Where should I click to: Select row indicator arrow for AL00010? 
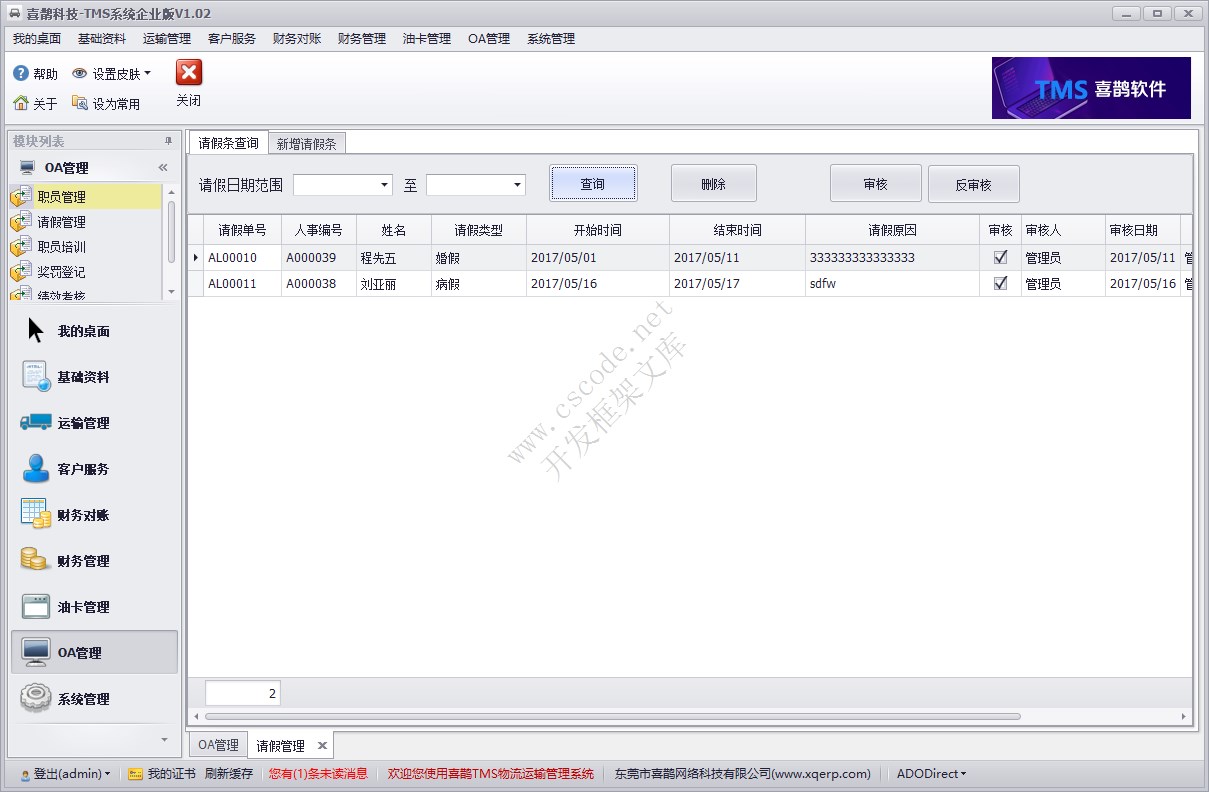[x=195, y=257]
